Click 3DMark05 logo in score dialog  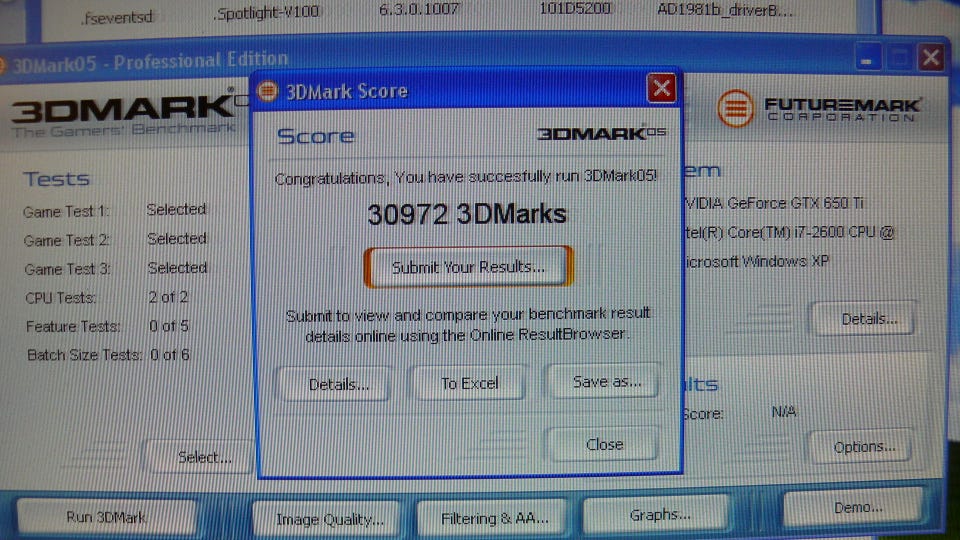(601, 133)
